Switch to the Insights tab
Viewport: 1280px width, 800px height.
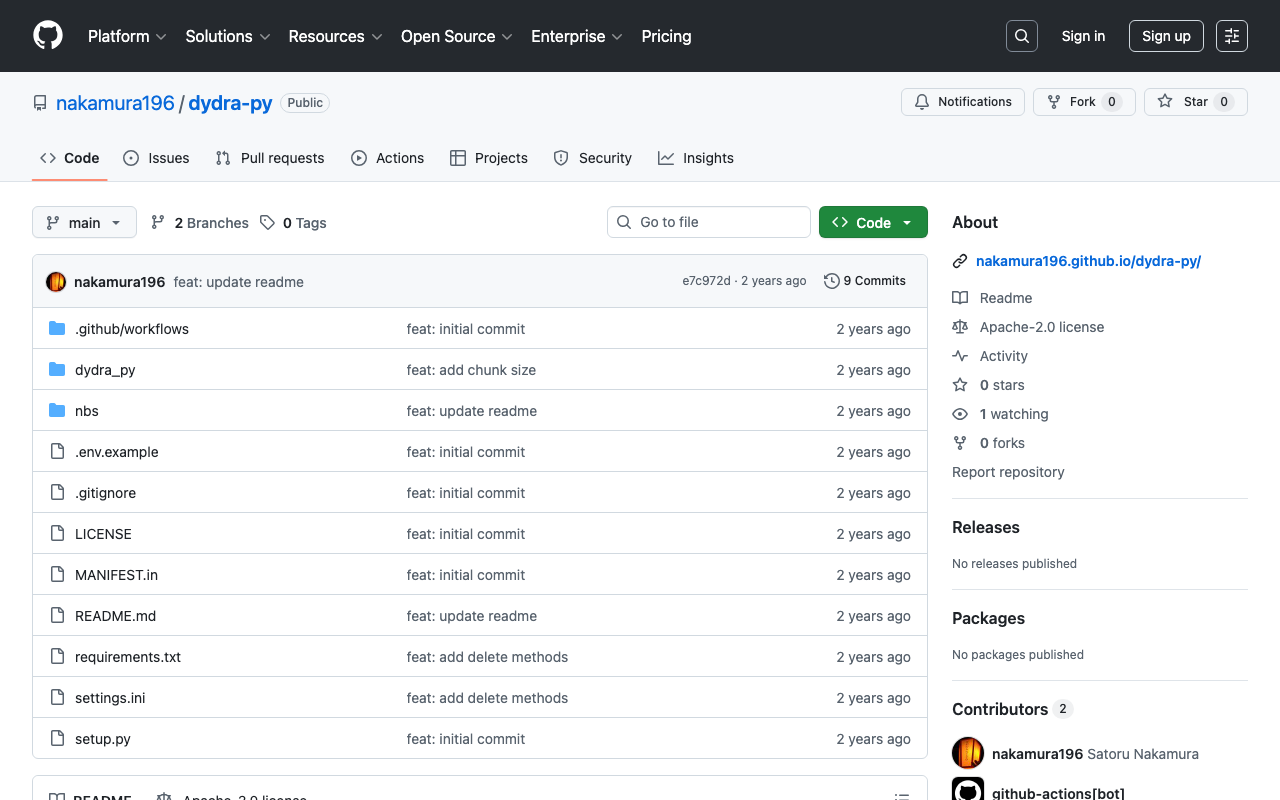[x=696, y=158]
